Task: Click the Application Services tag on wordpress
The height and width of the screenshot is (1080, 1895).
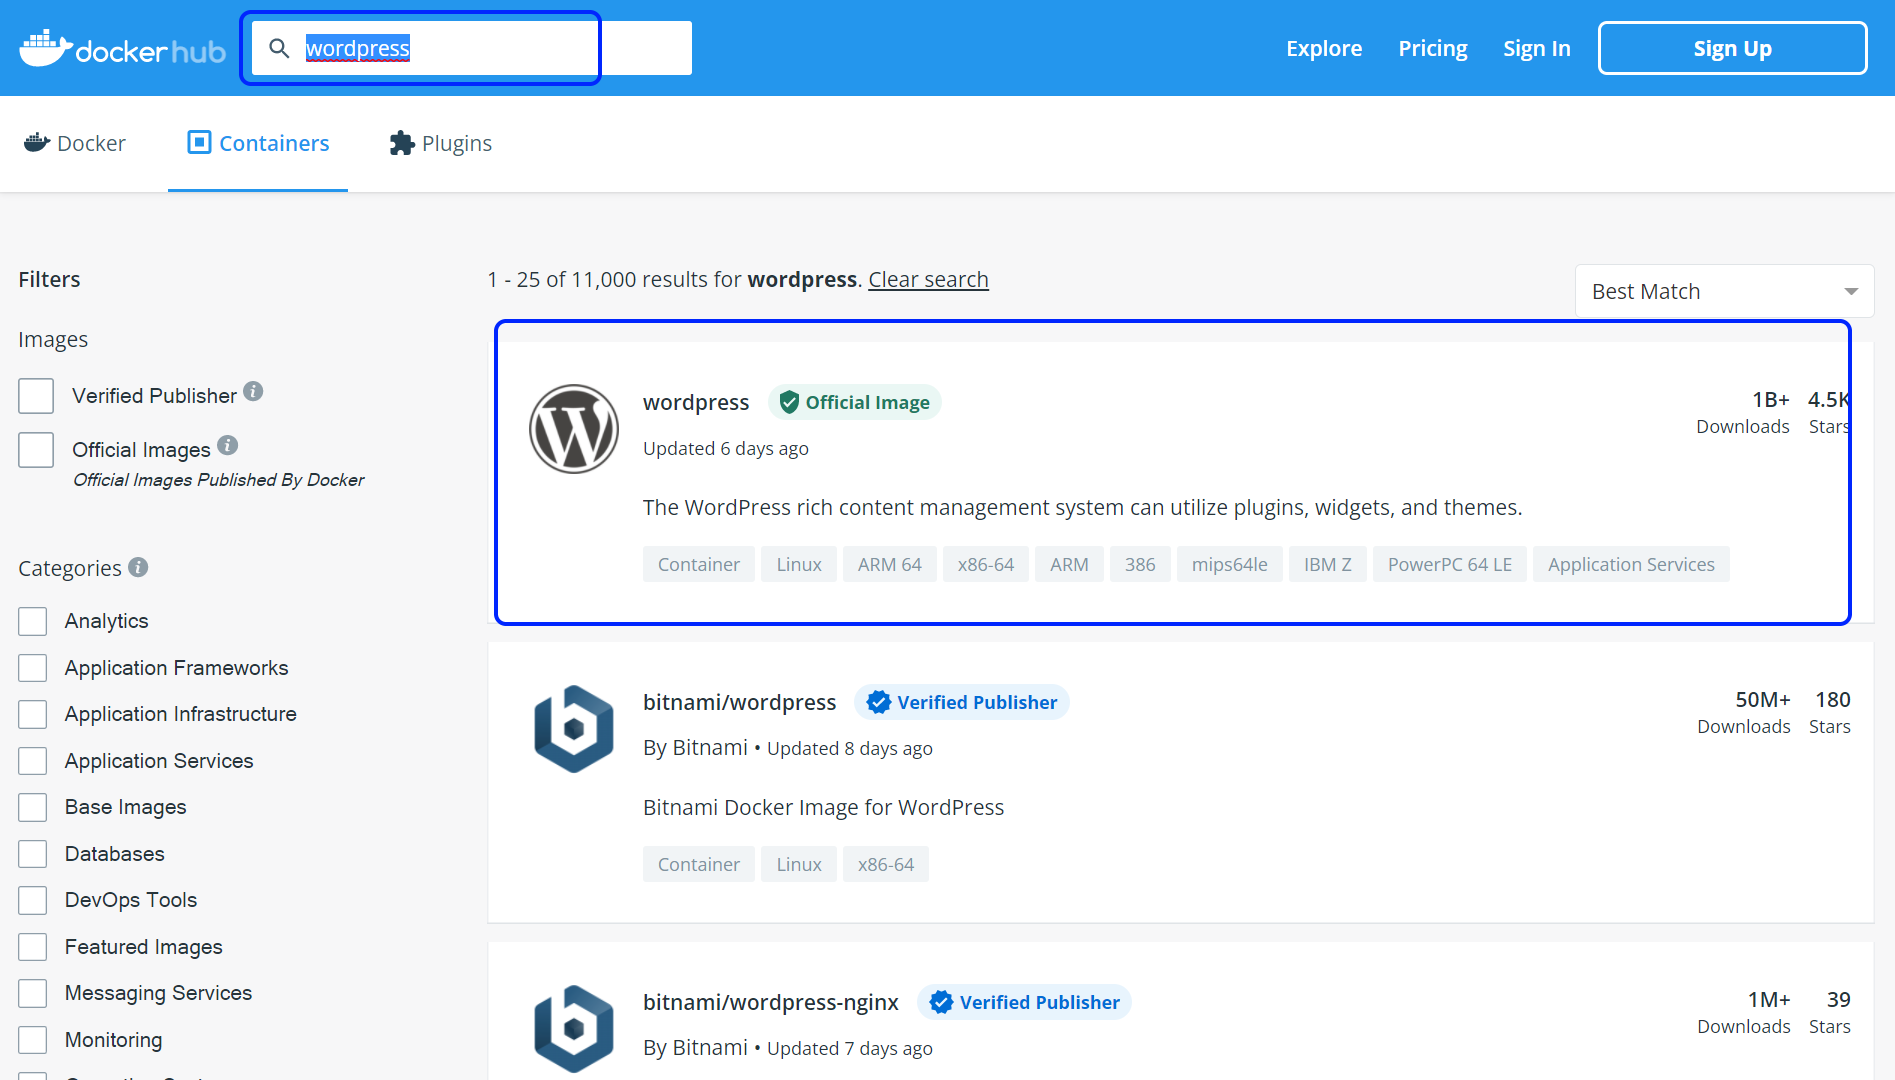Action: tap(1632, 564)
